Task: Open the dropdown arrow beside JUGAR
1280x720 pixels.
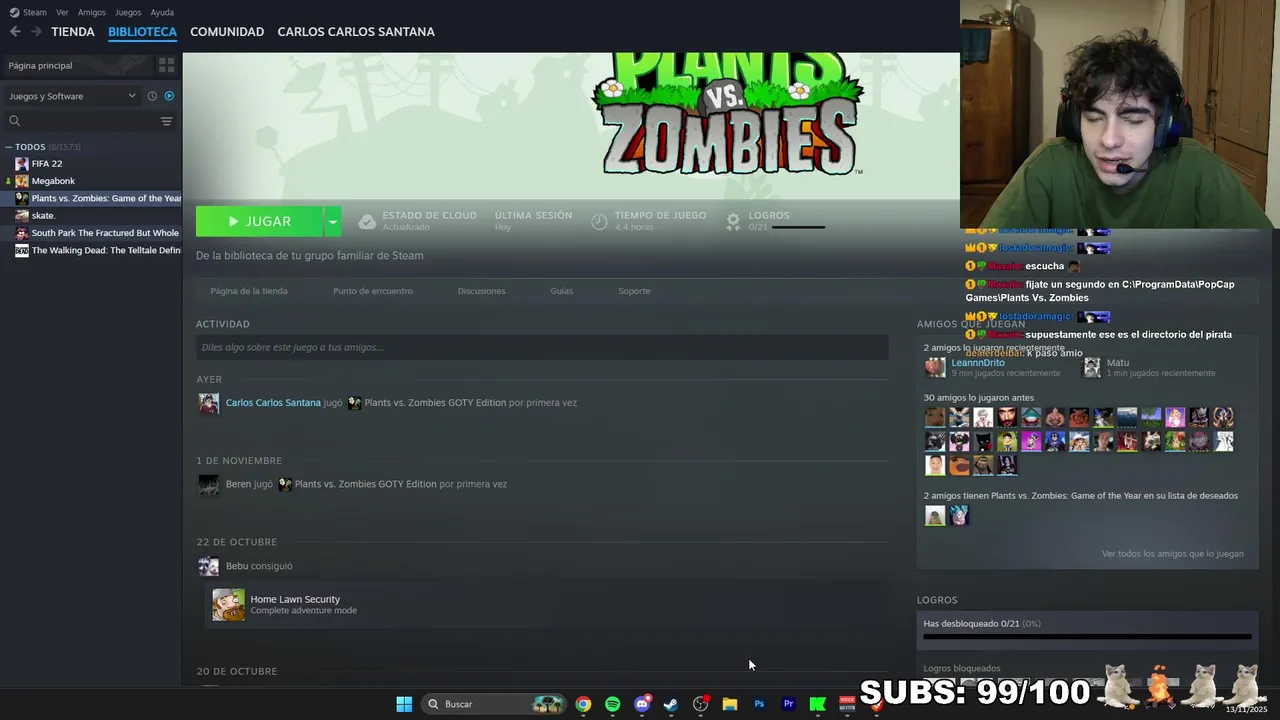Action: click(x=333, y=221)
